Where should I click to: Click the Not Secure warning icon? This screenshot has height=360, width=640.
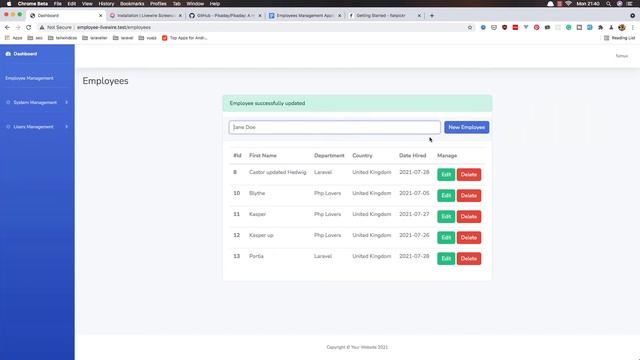pyautogui.click(x=42, y=27)
